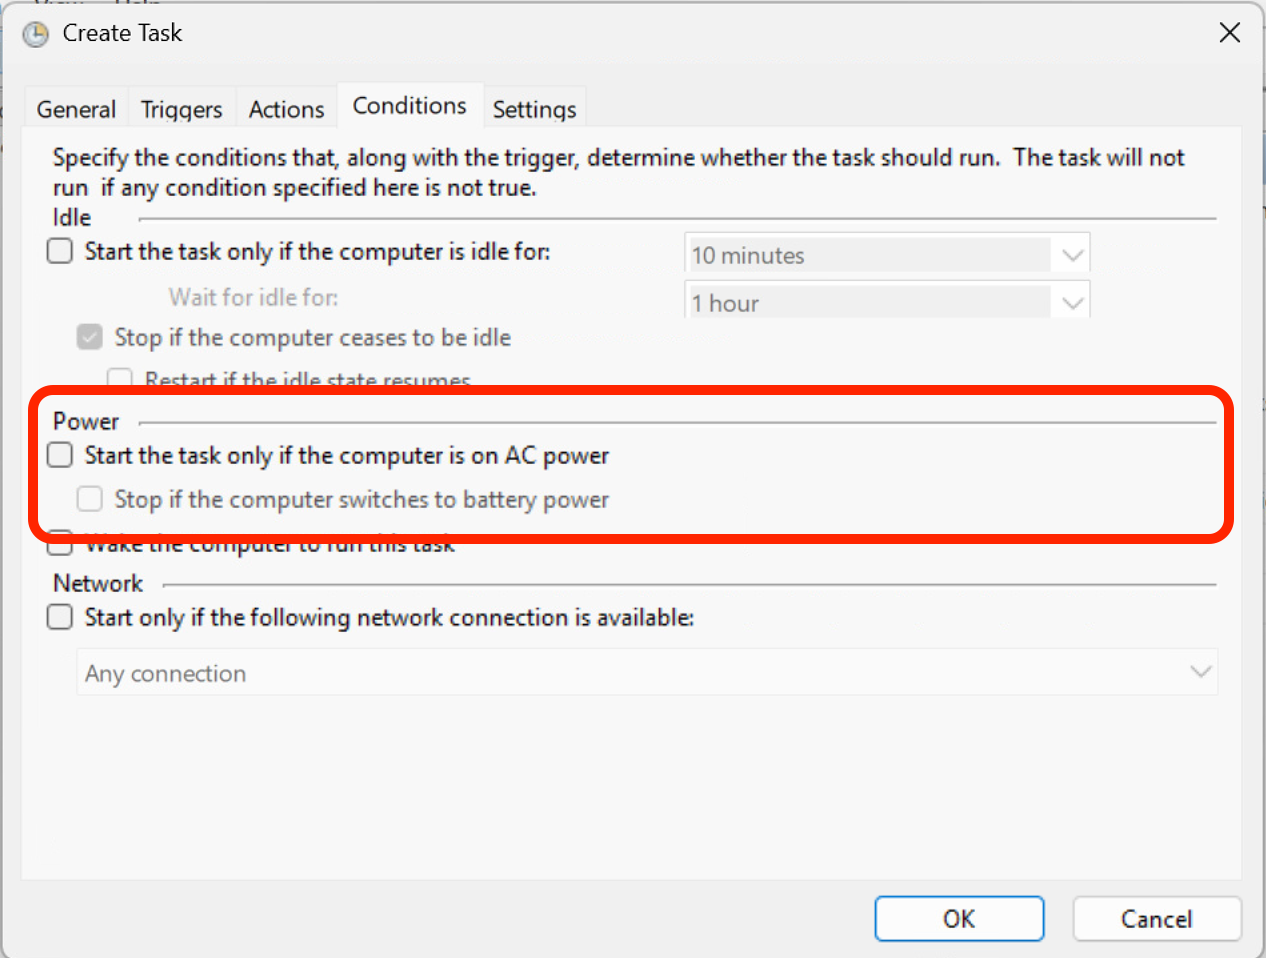Enable start only on AC power
Image resolution: width=1266 pixels, height=958 pixels.
tap(61, 455)
